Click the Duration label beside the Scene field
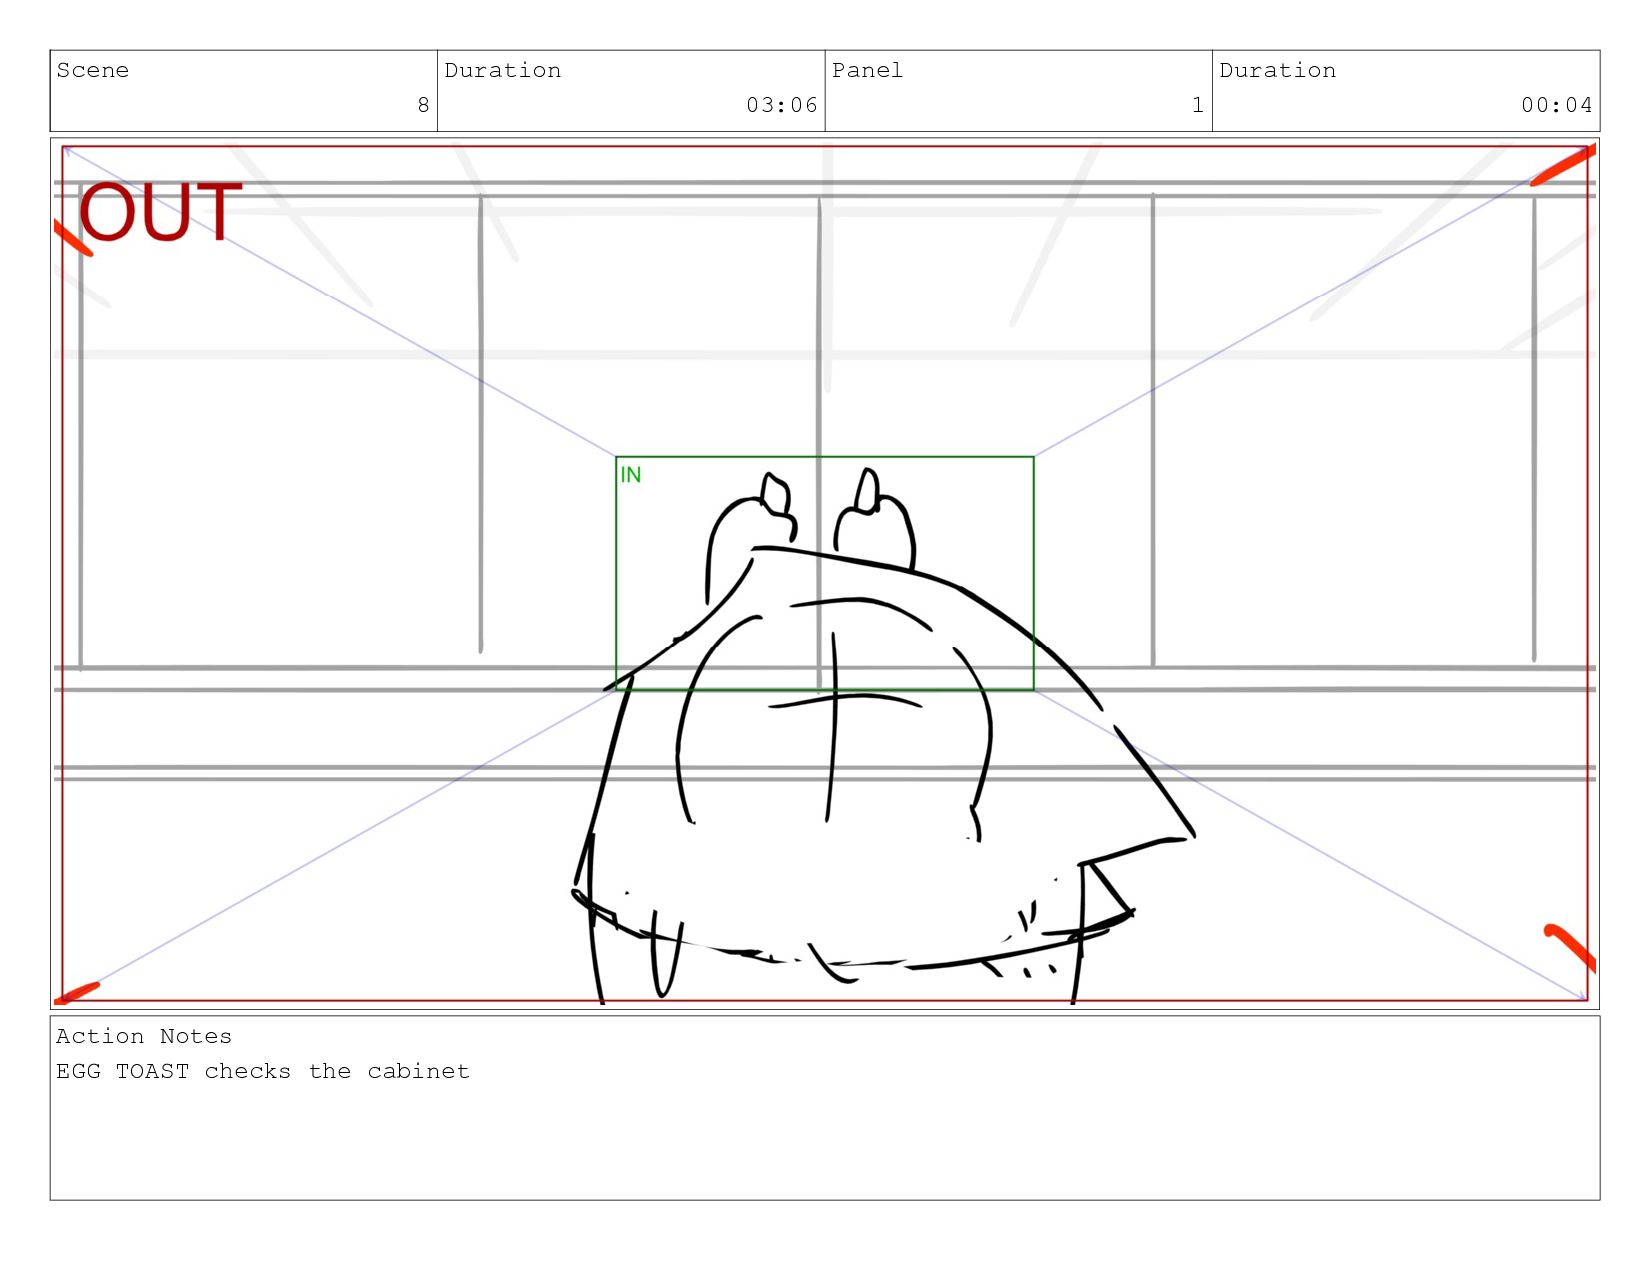 point(503,70)
